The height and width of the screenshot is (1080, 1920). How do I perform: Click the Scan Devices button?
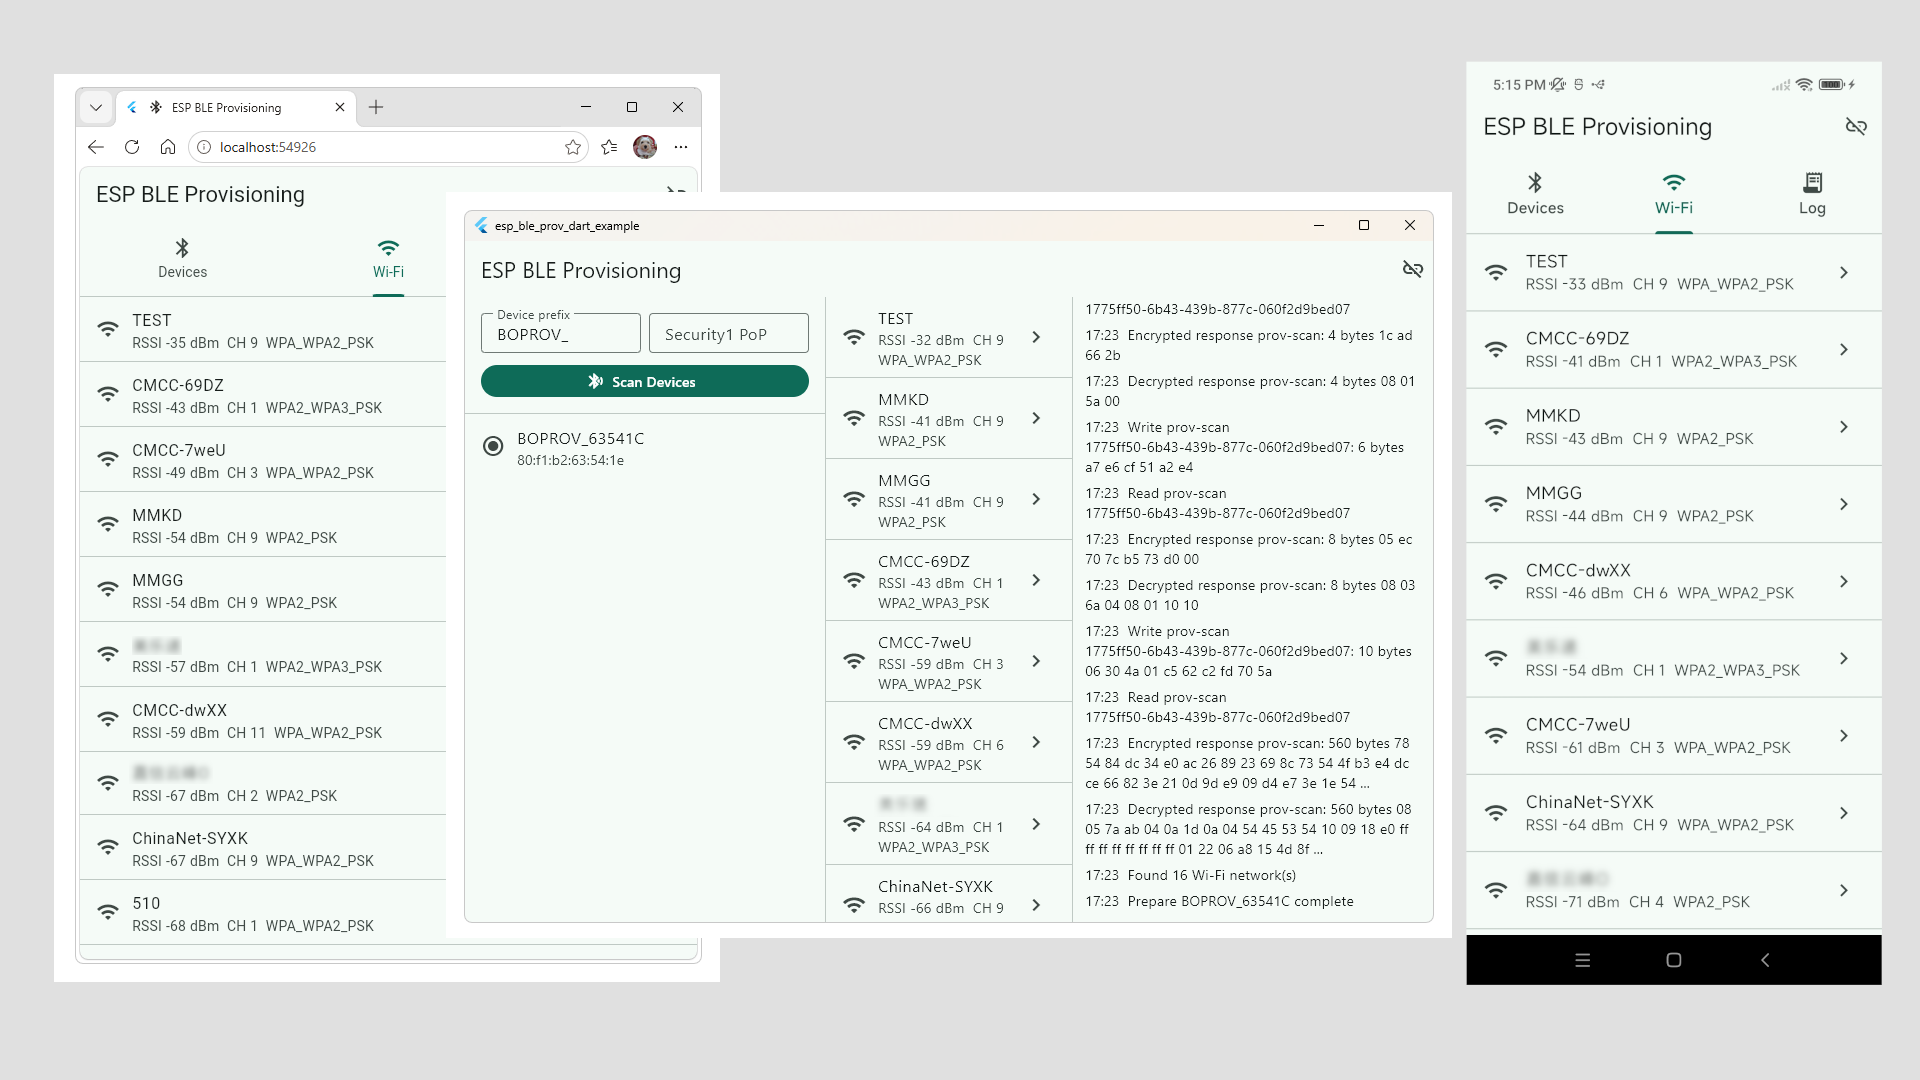coord(645,381)
